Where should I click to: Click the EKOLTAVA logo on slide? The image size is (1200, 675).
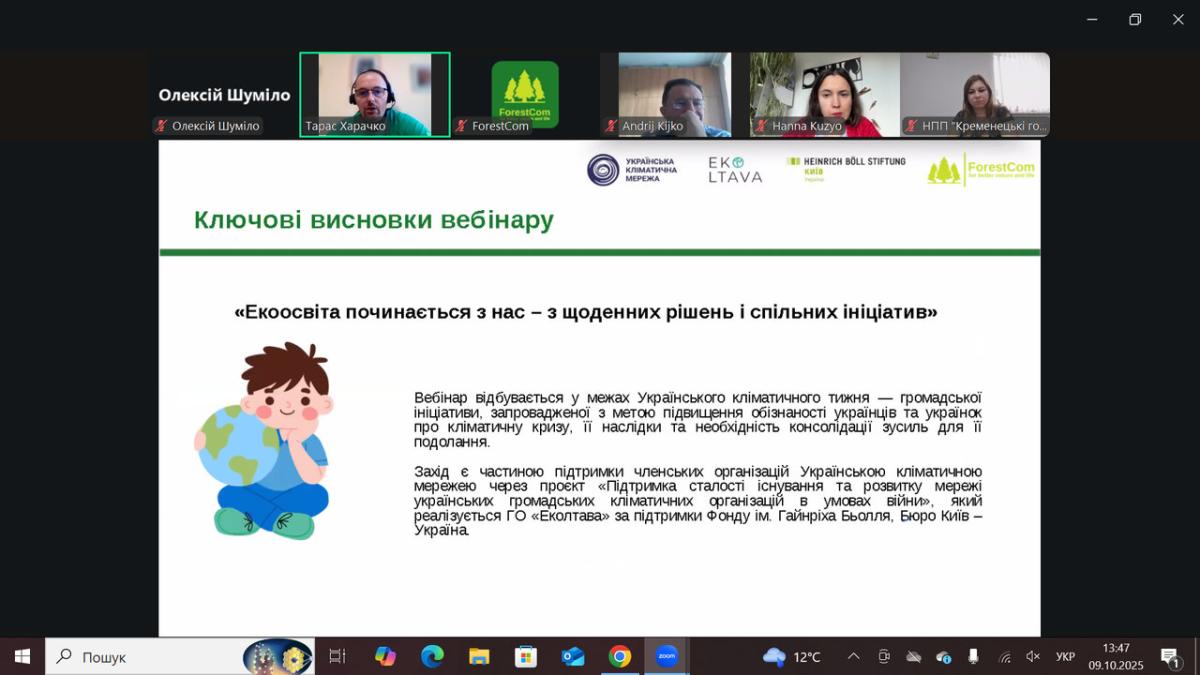click(x=735, y=170)
